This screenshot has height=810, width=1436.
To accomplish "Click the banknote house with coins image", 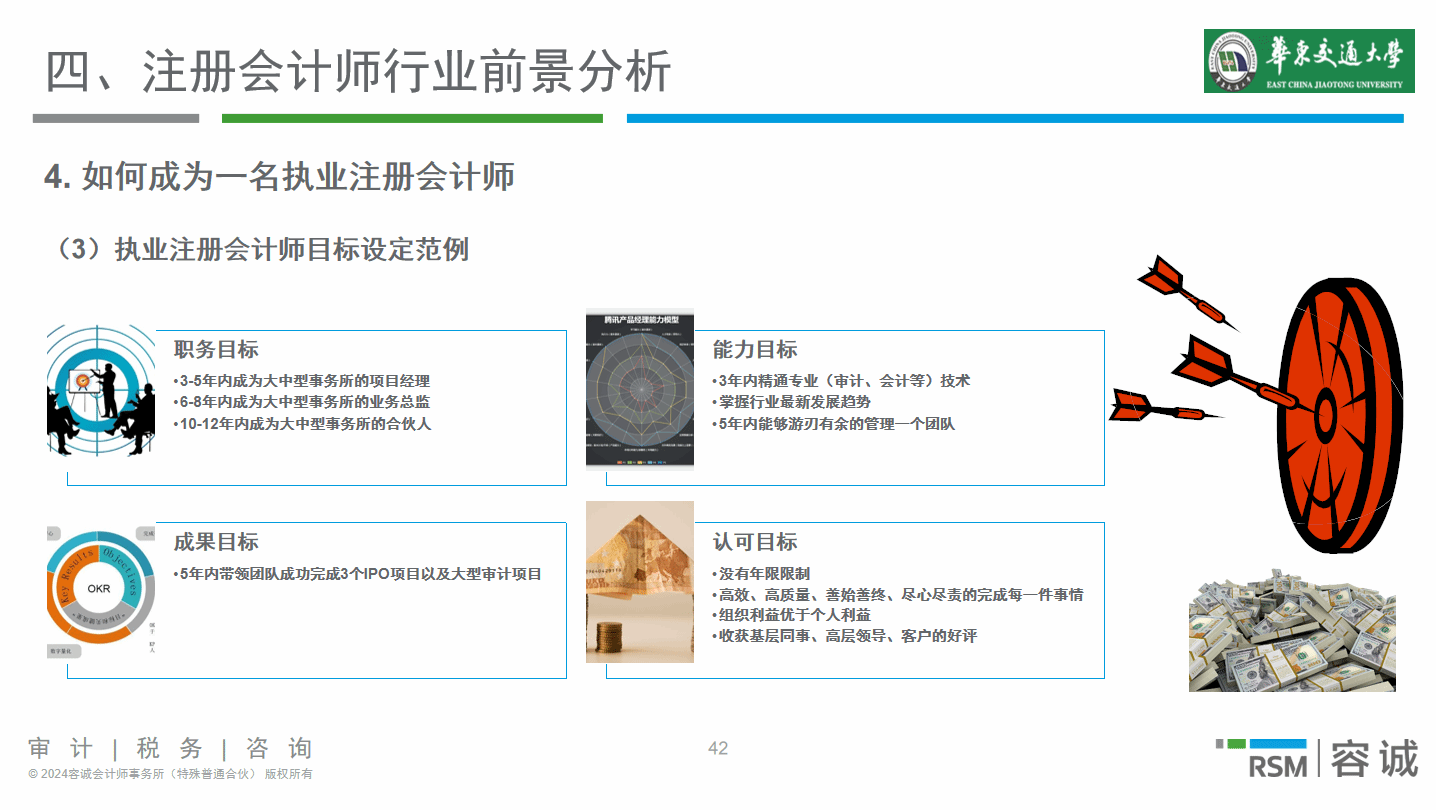I will coord(640,581).
